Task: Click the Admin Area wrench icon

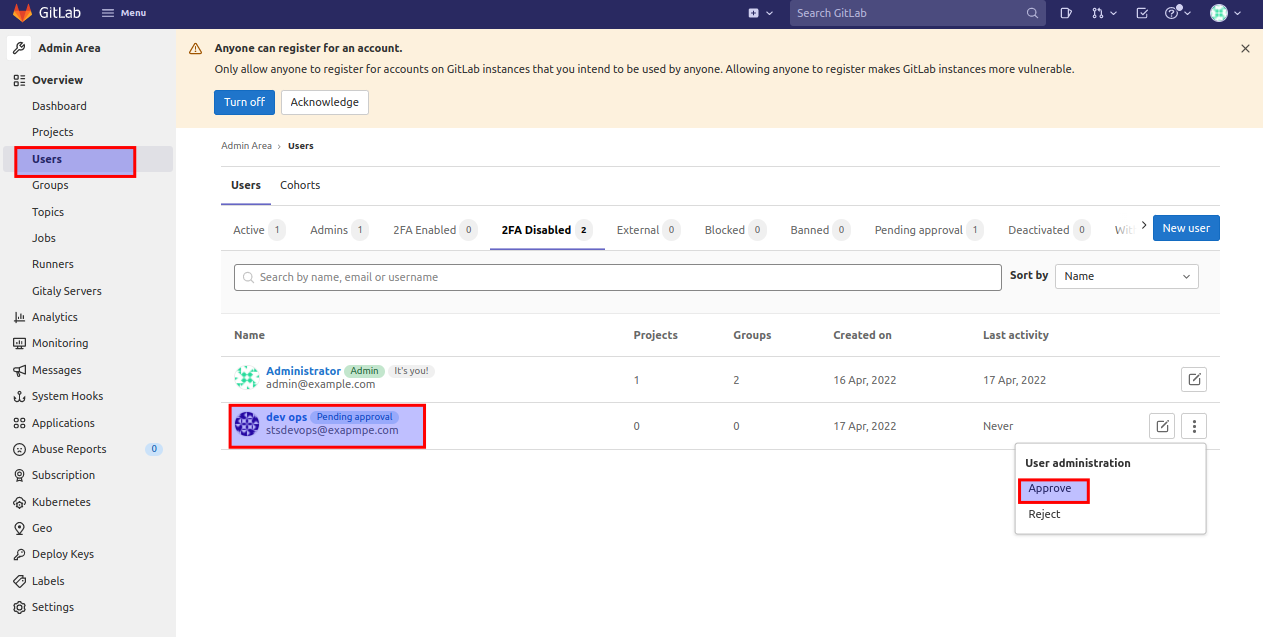Action: pos(19,48)
